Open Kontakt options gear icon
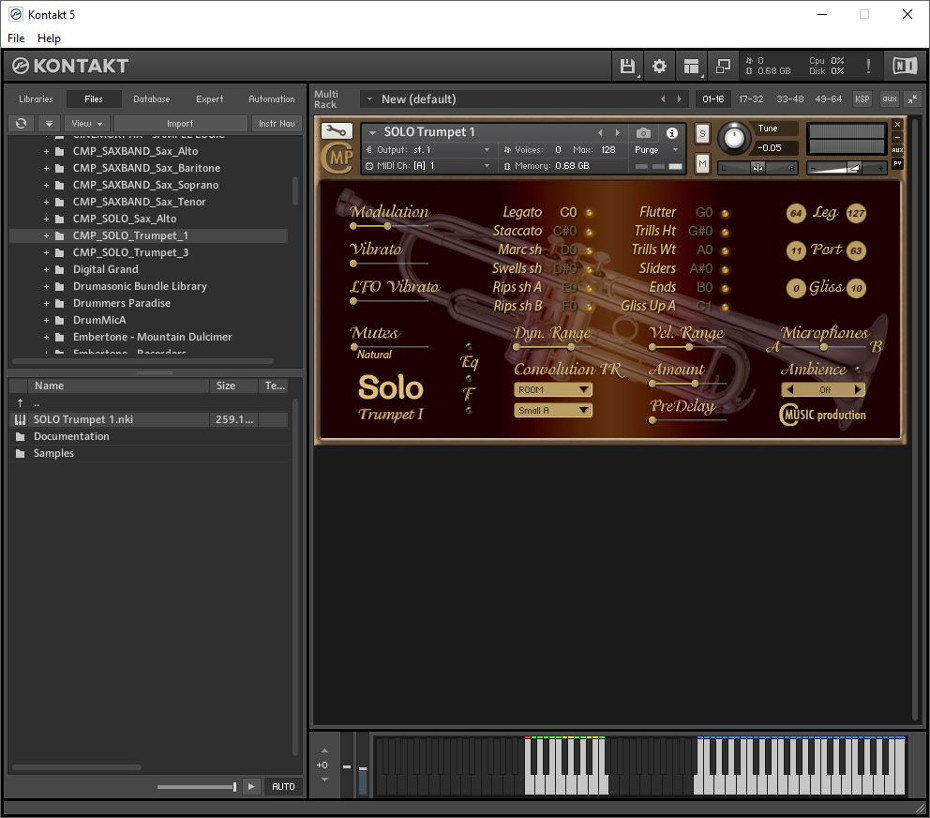The image size is (930, 818). point(659,66)
